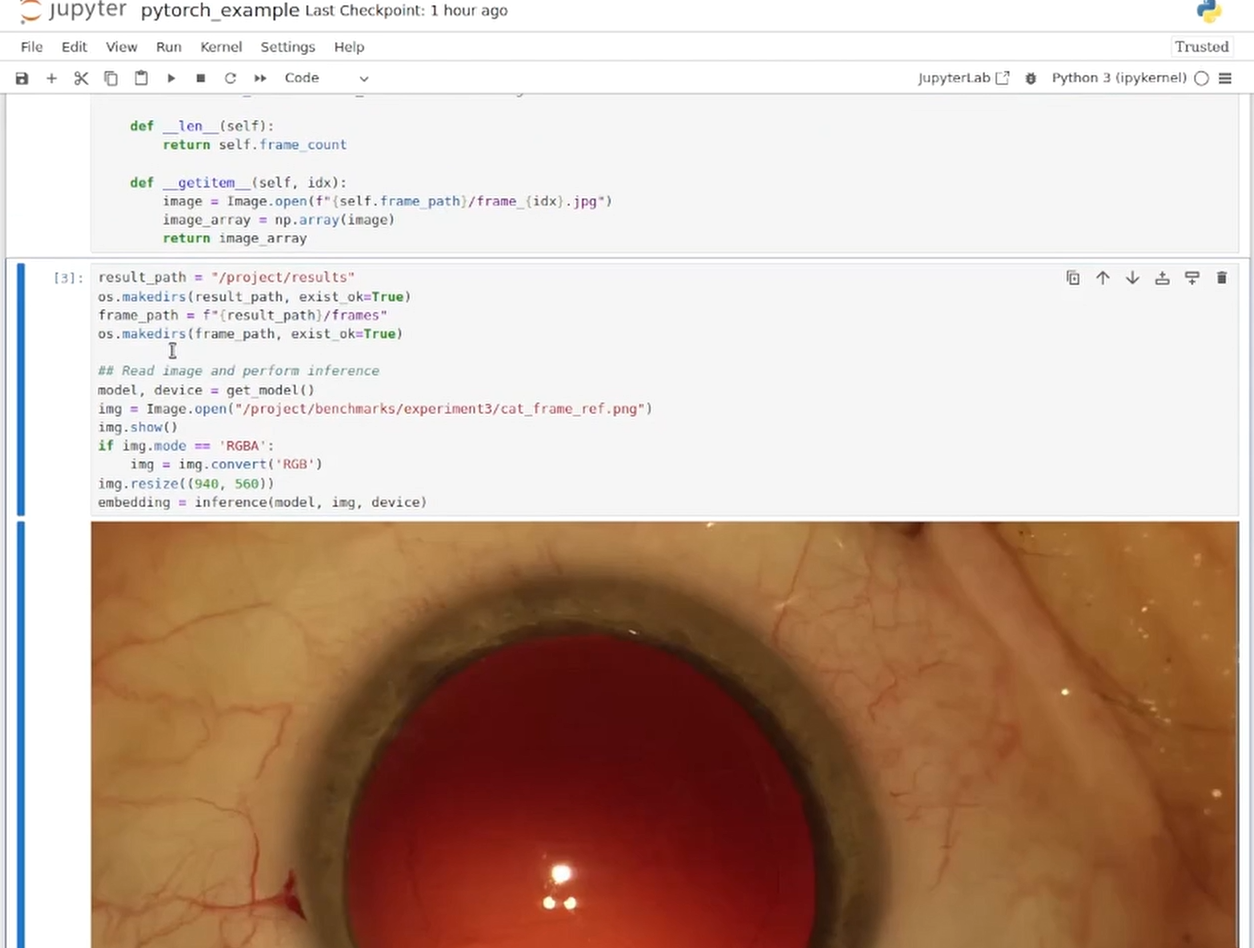
Task: Delete the cell using the trash icon
Action: coord(1221,278)
